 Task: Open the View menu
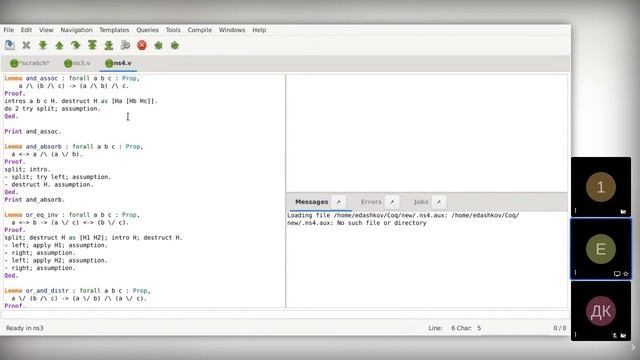click(46, 30)
